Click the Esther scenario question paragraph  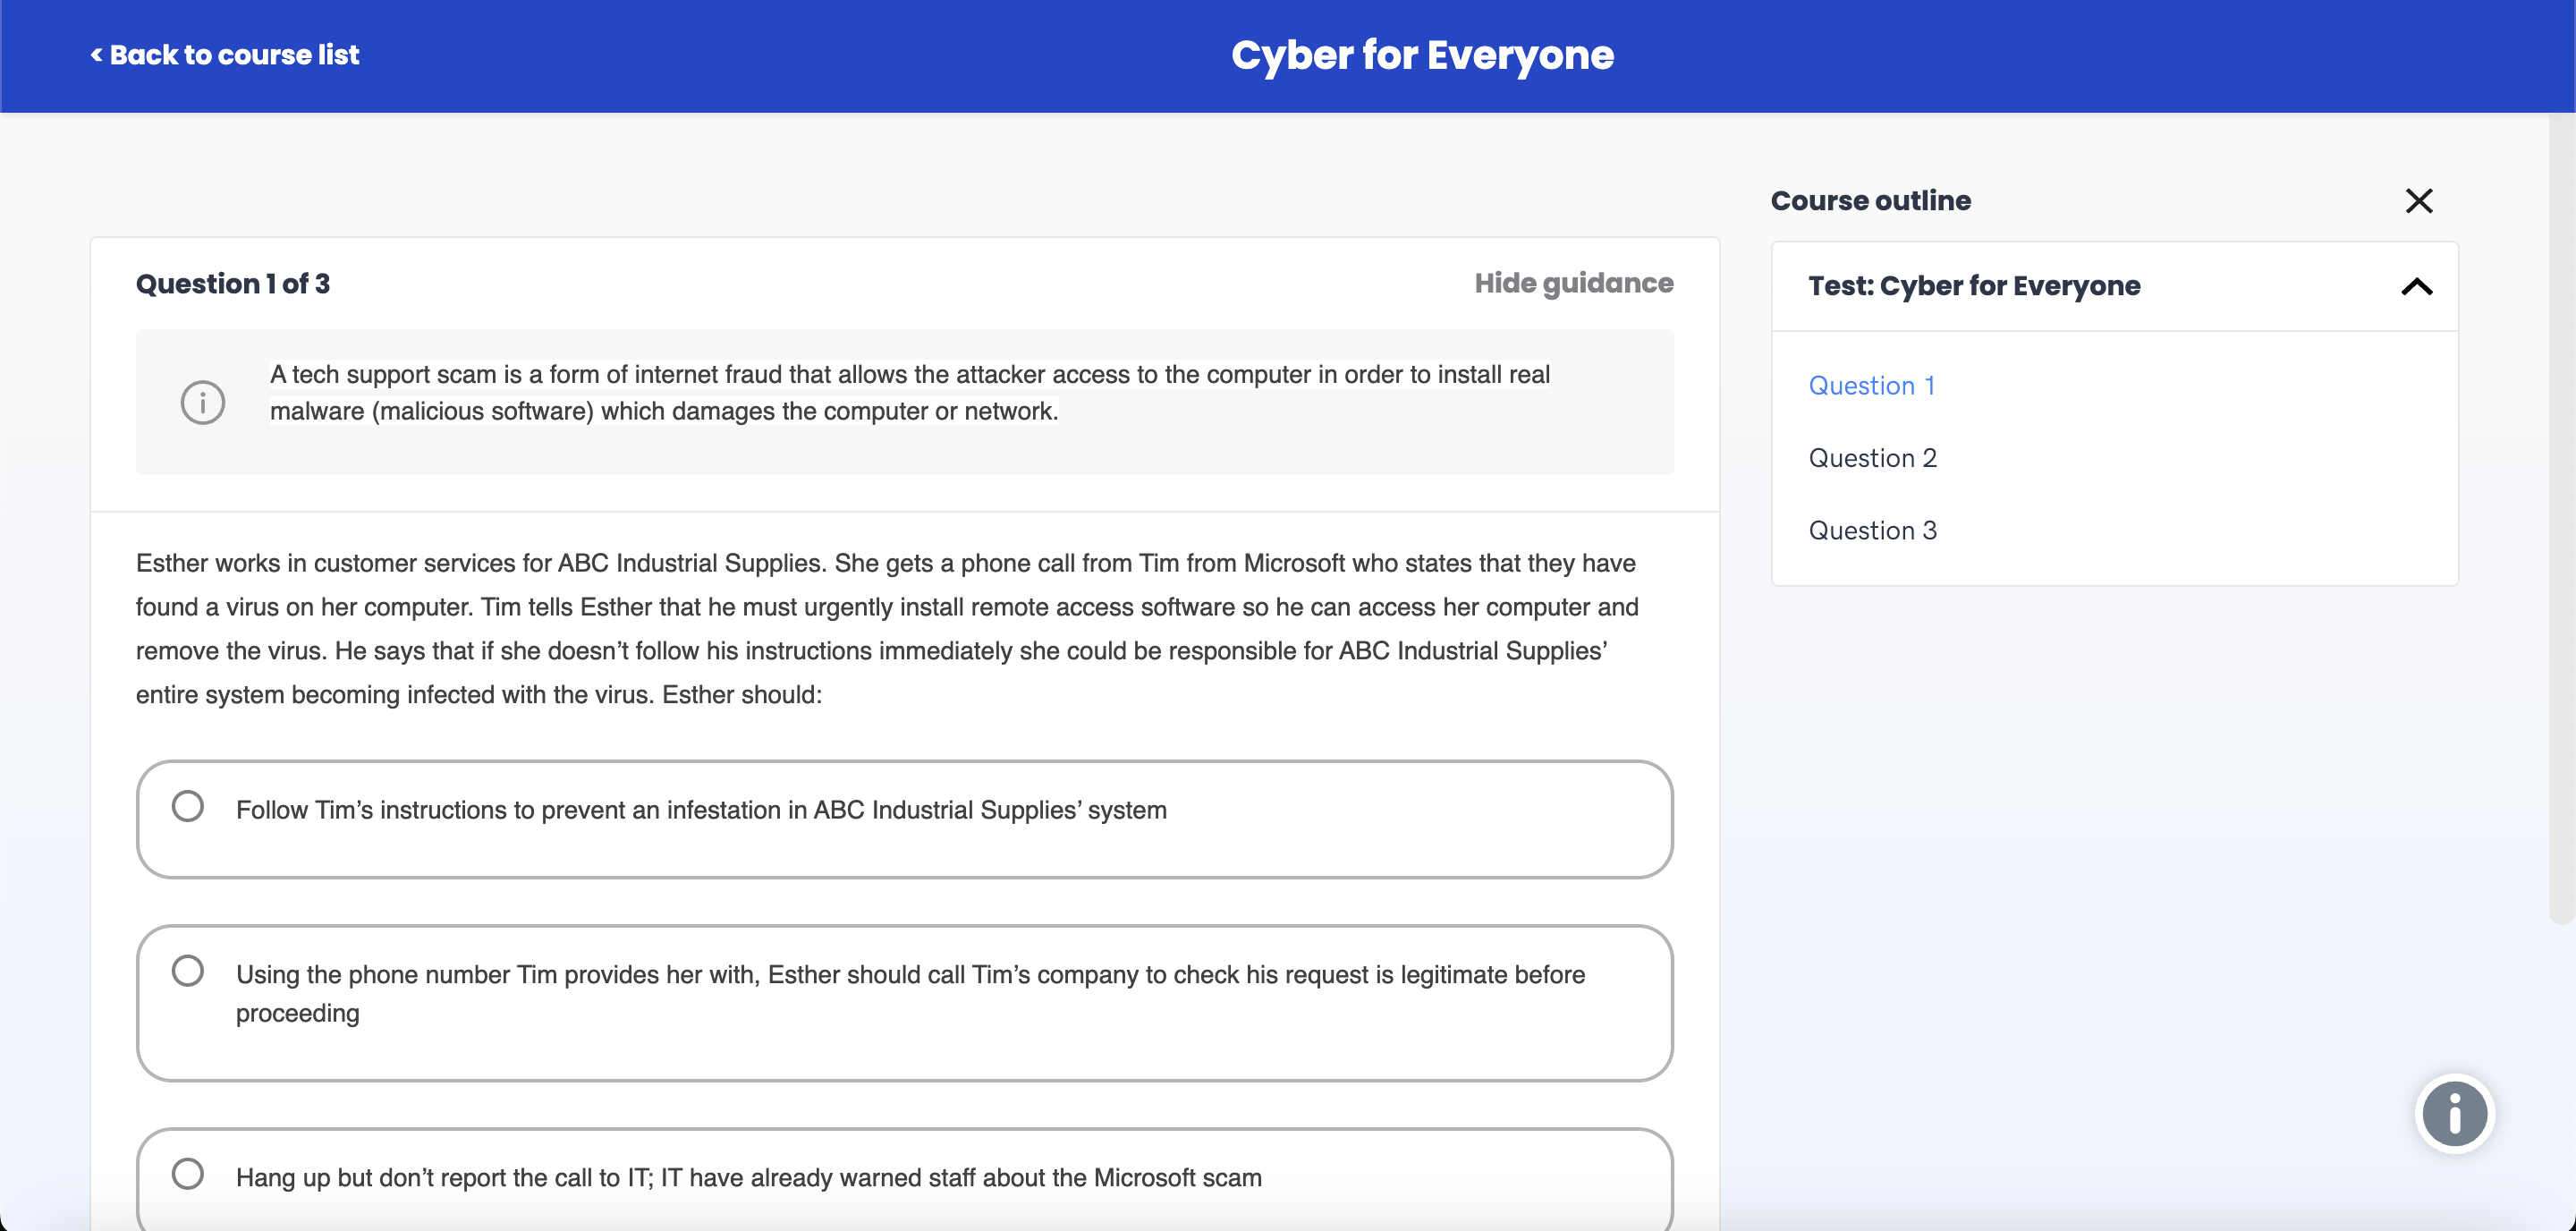(x=887, y=629)
